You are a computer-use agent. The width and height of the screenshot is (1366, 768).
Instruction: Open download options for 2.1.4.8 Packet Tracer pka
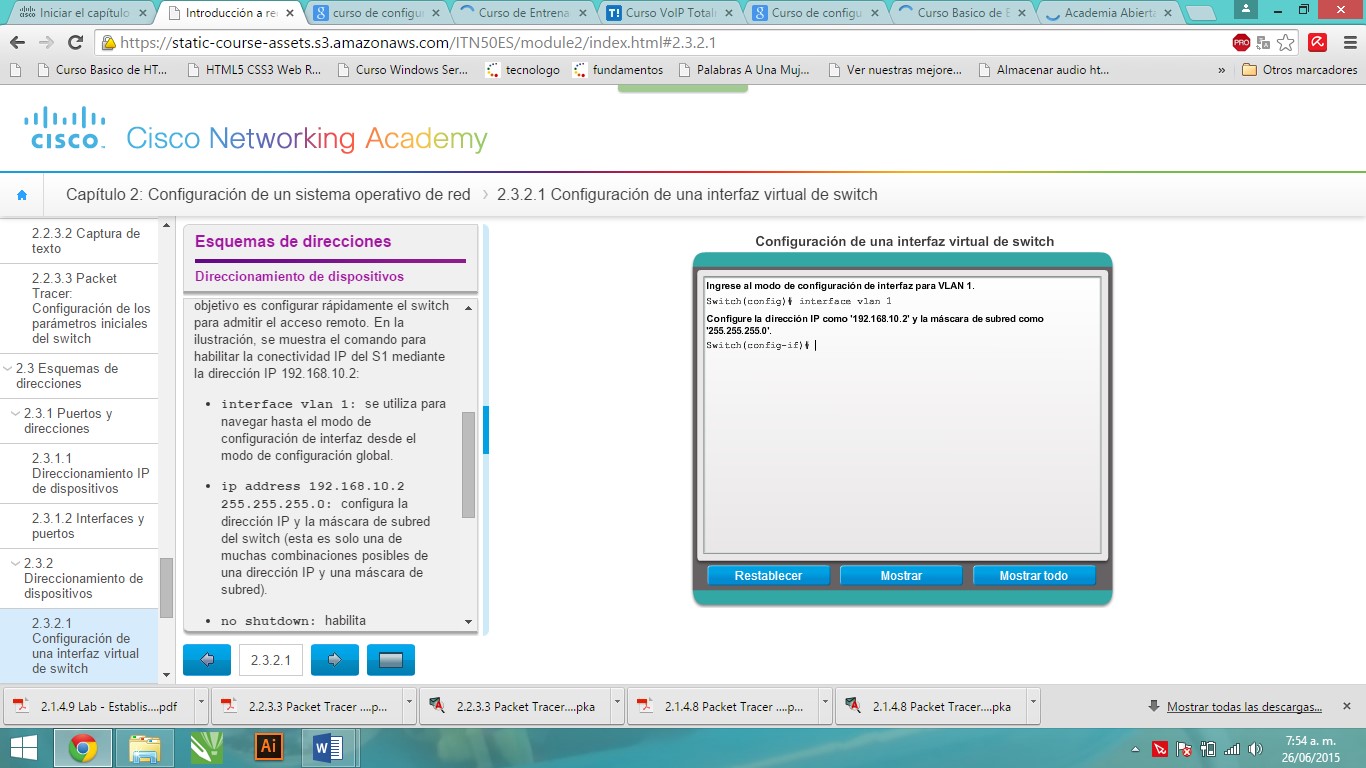1034,705
